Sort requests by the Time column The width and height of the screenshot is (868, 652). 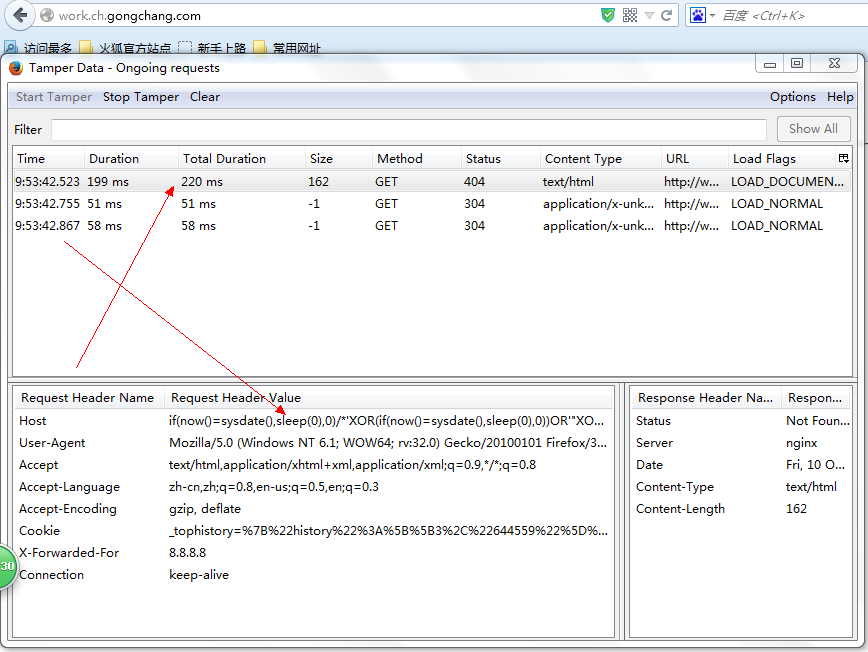49,159
